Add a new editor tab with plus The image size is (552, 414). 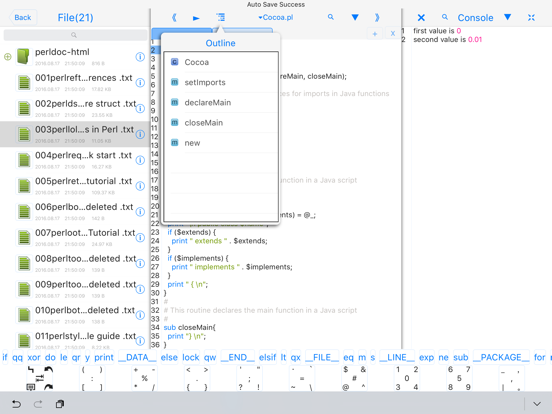pyautogui.click(x=375, y=34)
